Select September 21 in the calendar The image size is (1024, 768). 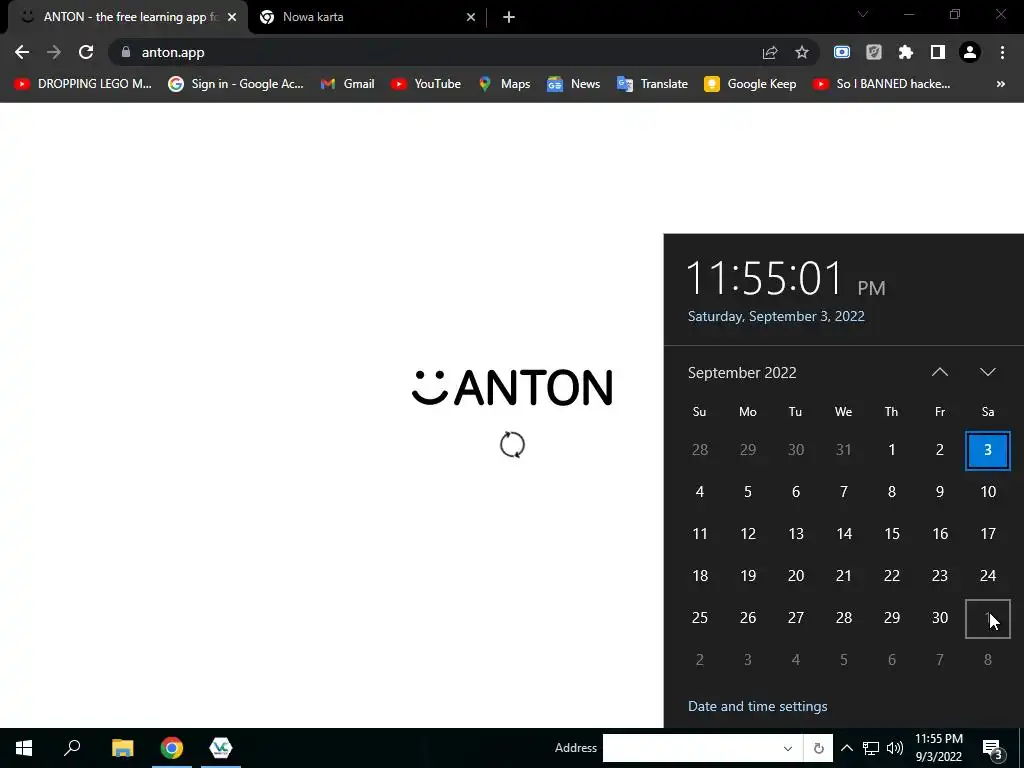click(x=844, y=576)
